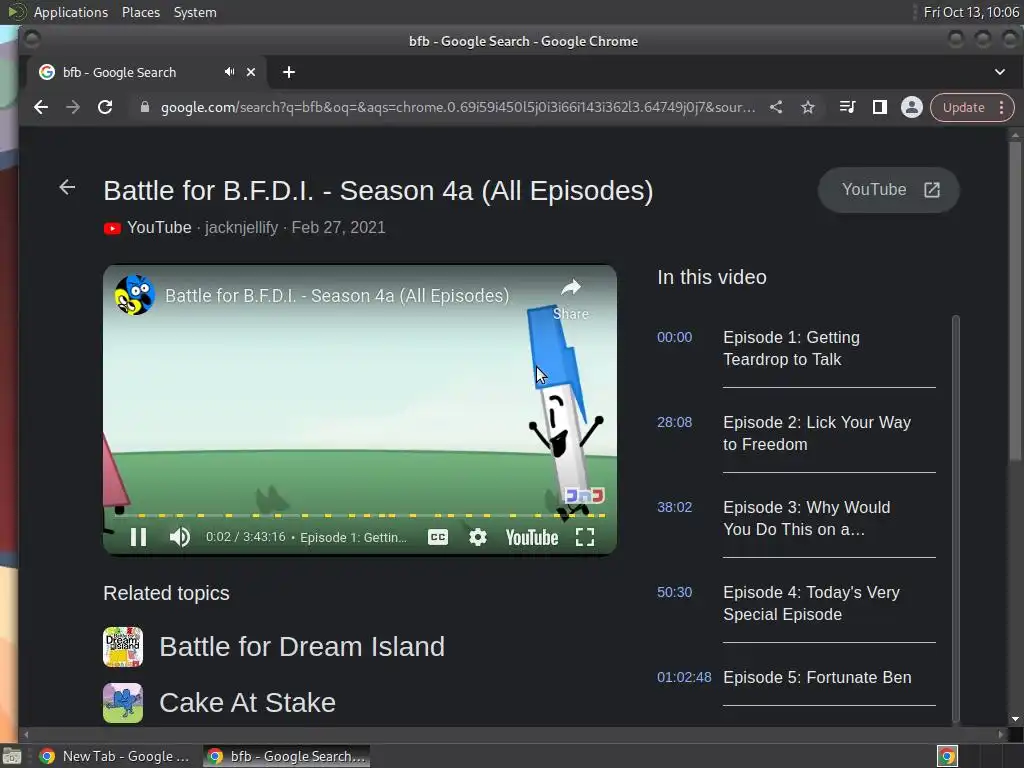Open the Chrome profile avatar
The width and height of the screenshot is (1024, 768).
[912, 107]
